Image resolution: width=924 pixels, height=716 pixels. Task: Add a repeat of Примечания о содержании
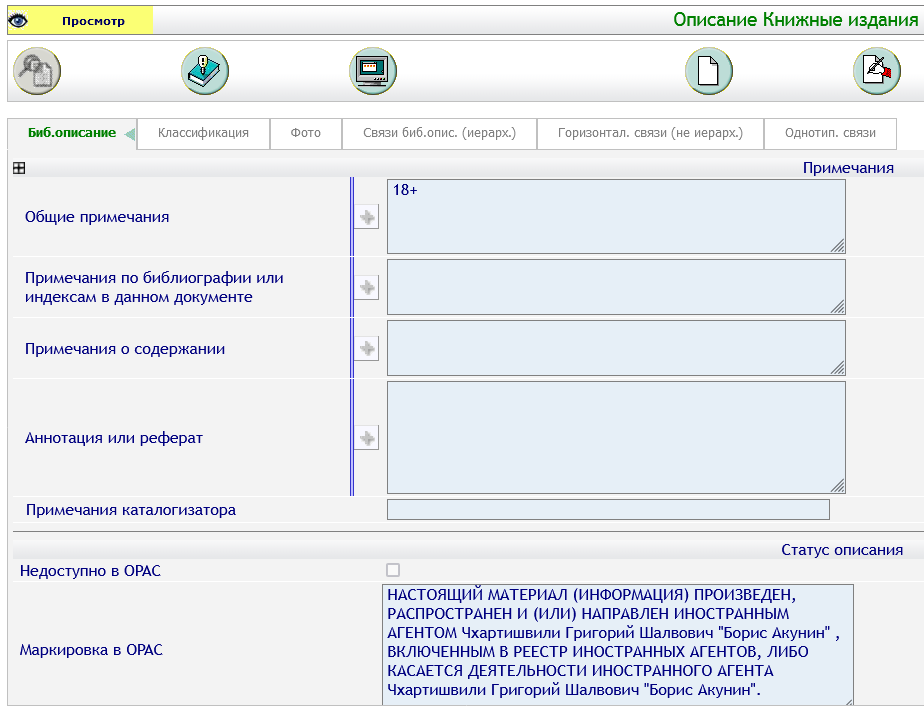[367, 349]
